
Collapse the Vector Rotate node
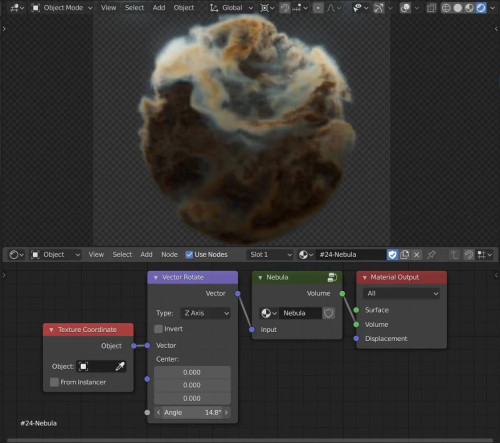tap(155, 278)
